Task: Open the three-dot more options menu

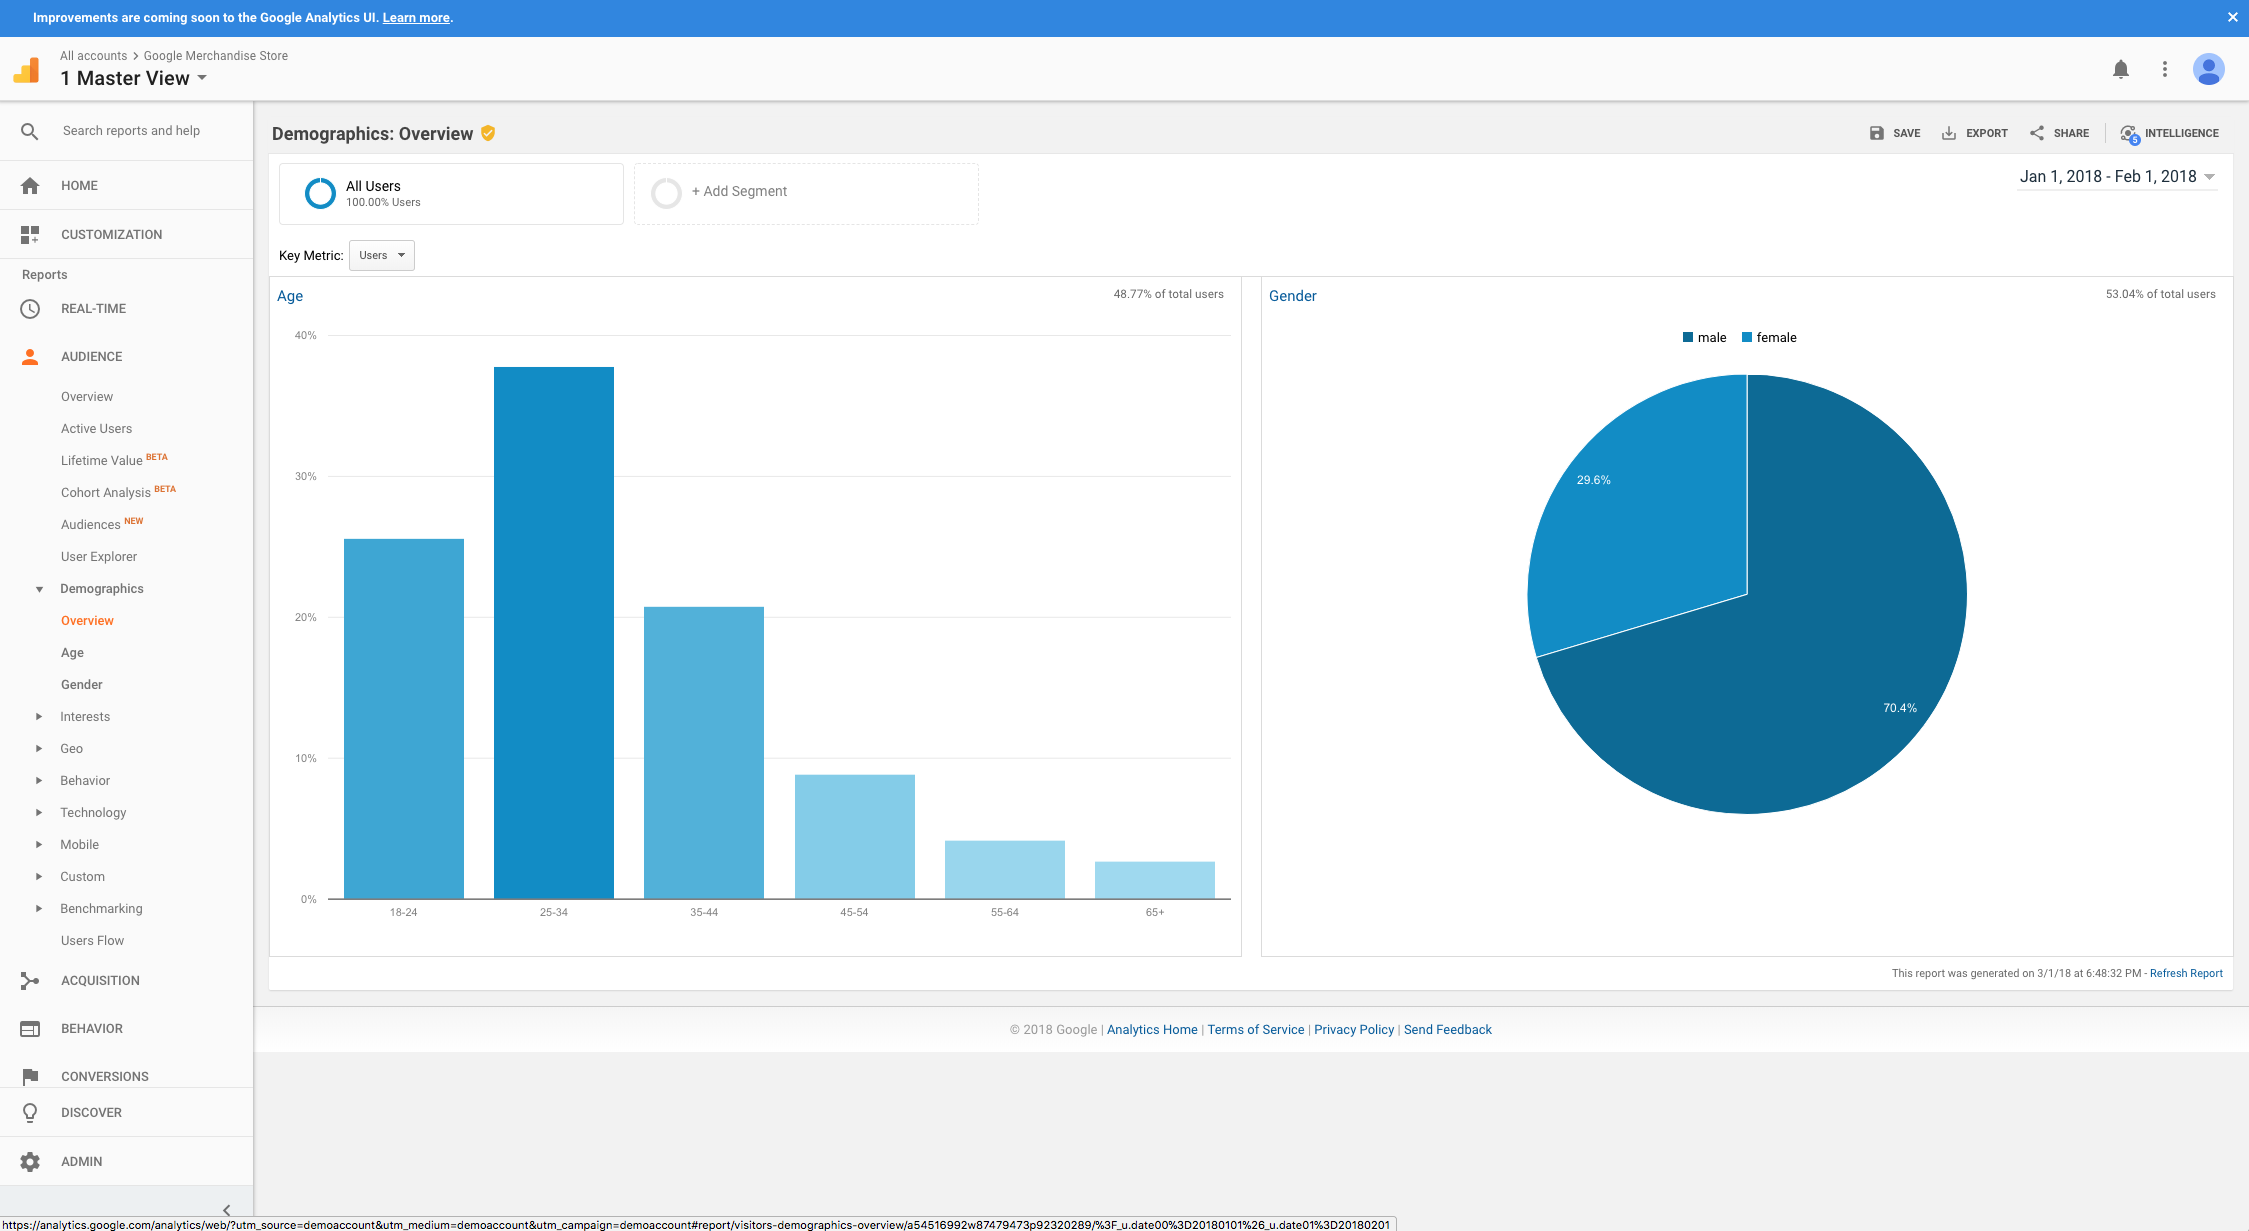Action: click(2165, 69)
